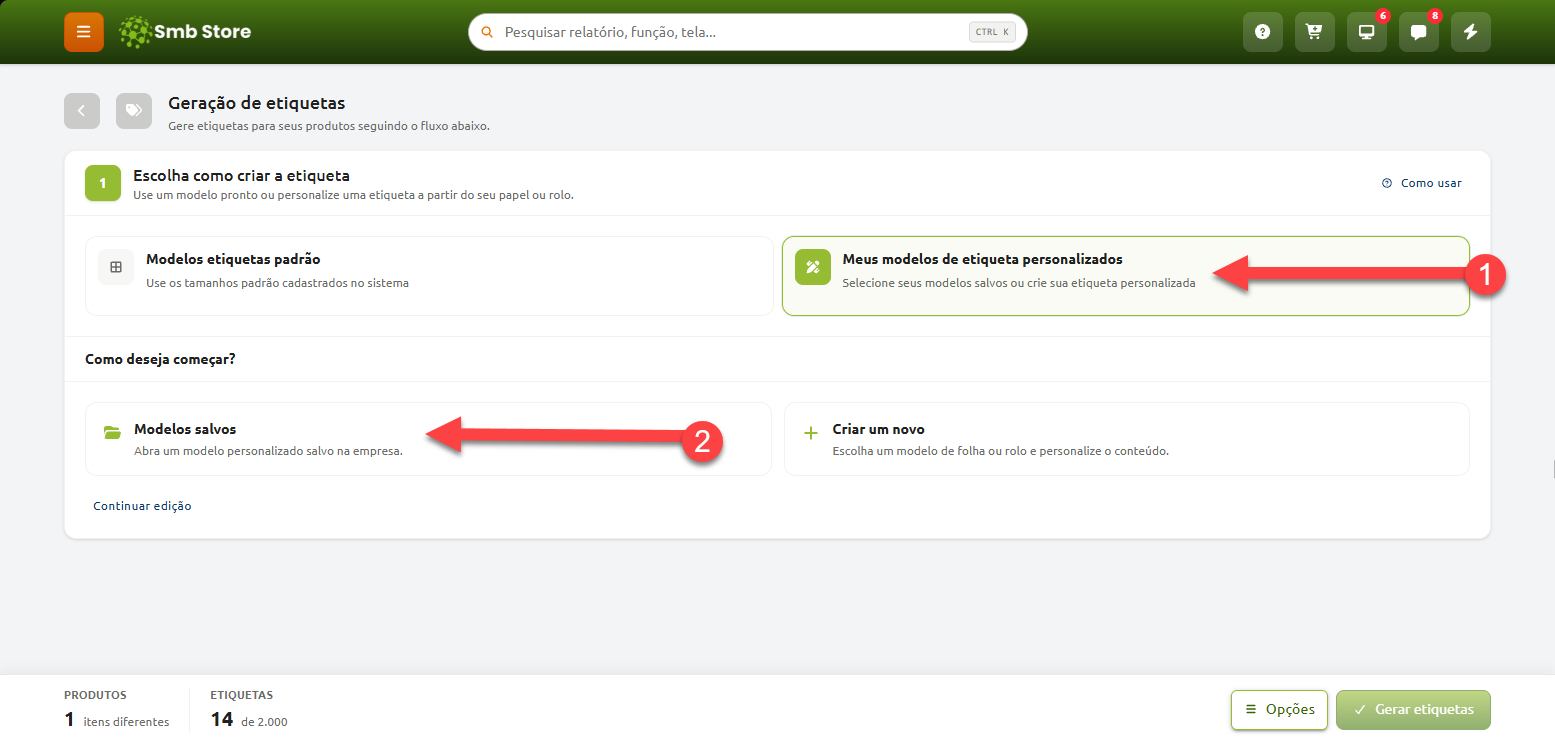1555x745 pixels.
Task: Click the Como deseja começar? text
Action: tap(160, 358)
